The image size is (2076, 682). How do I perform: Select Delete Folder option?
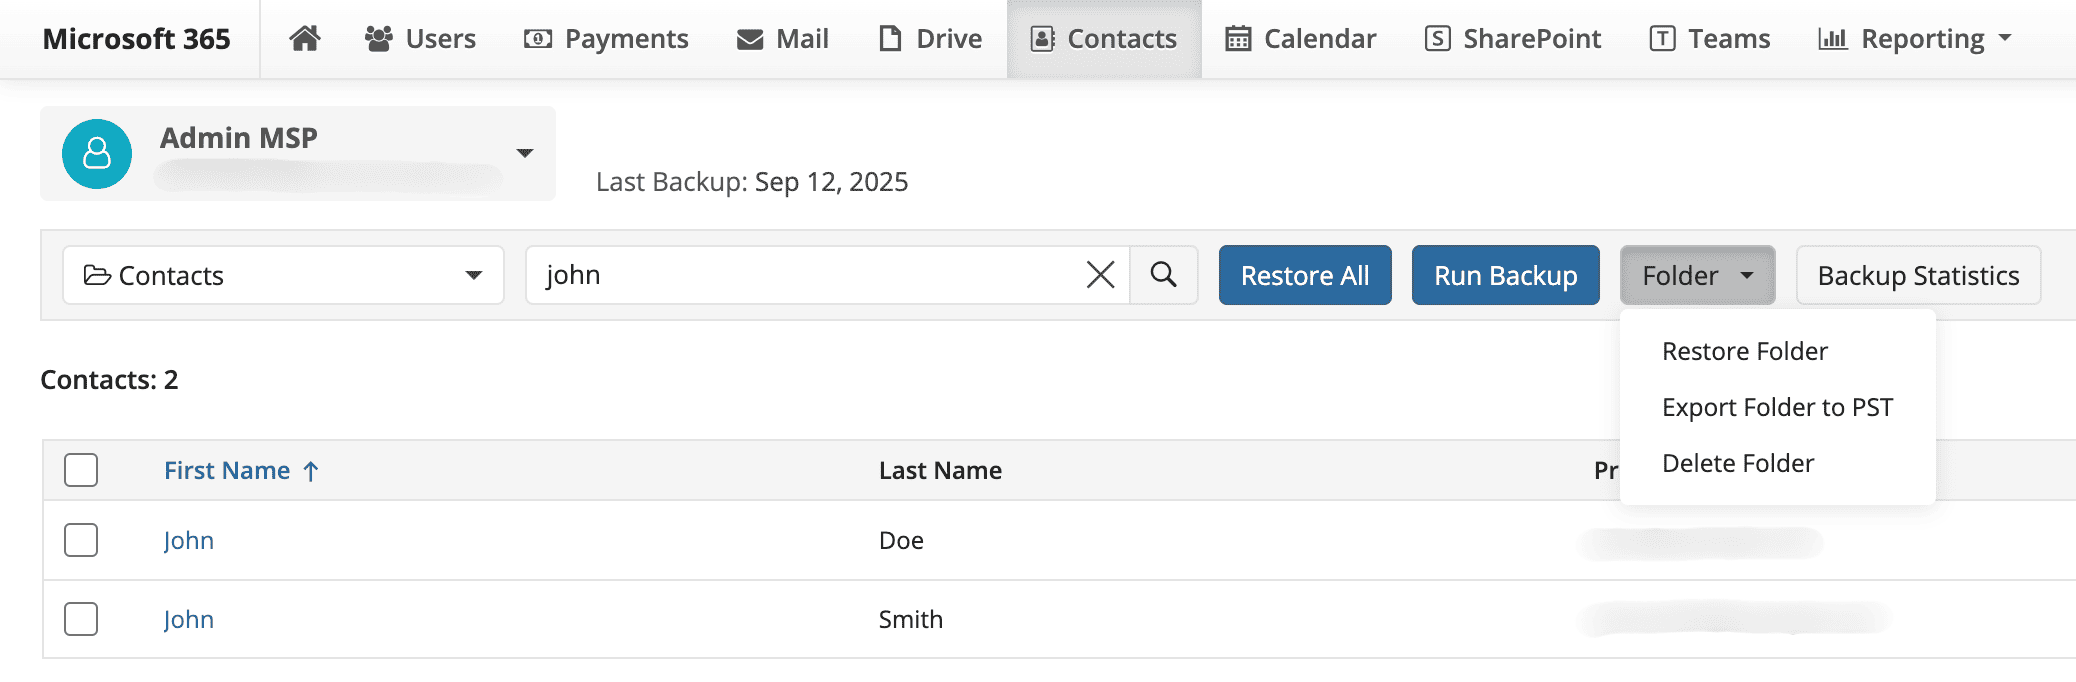[1738, 463]
